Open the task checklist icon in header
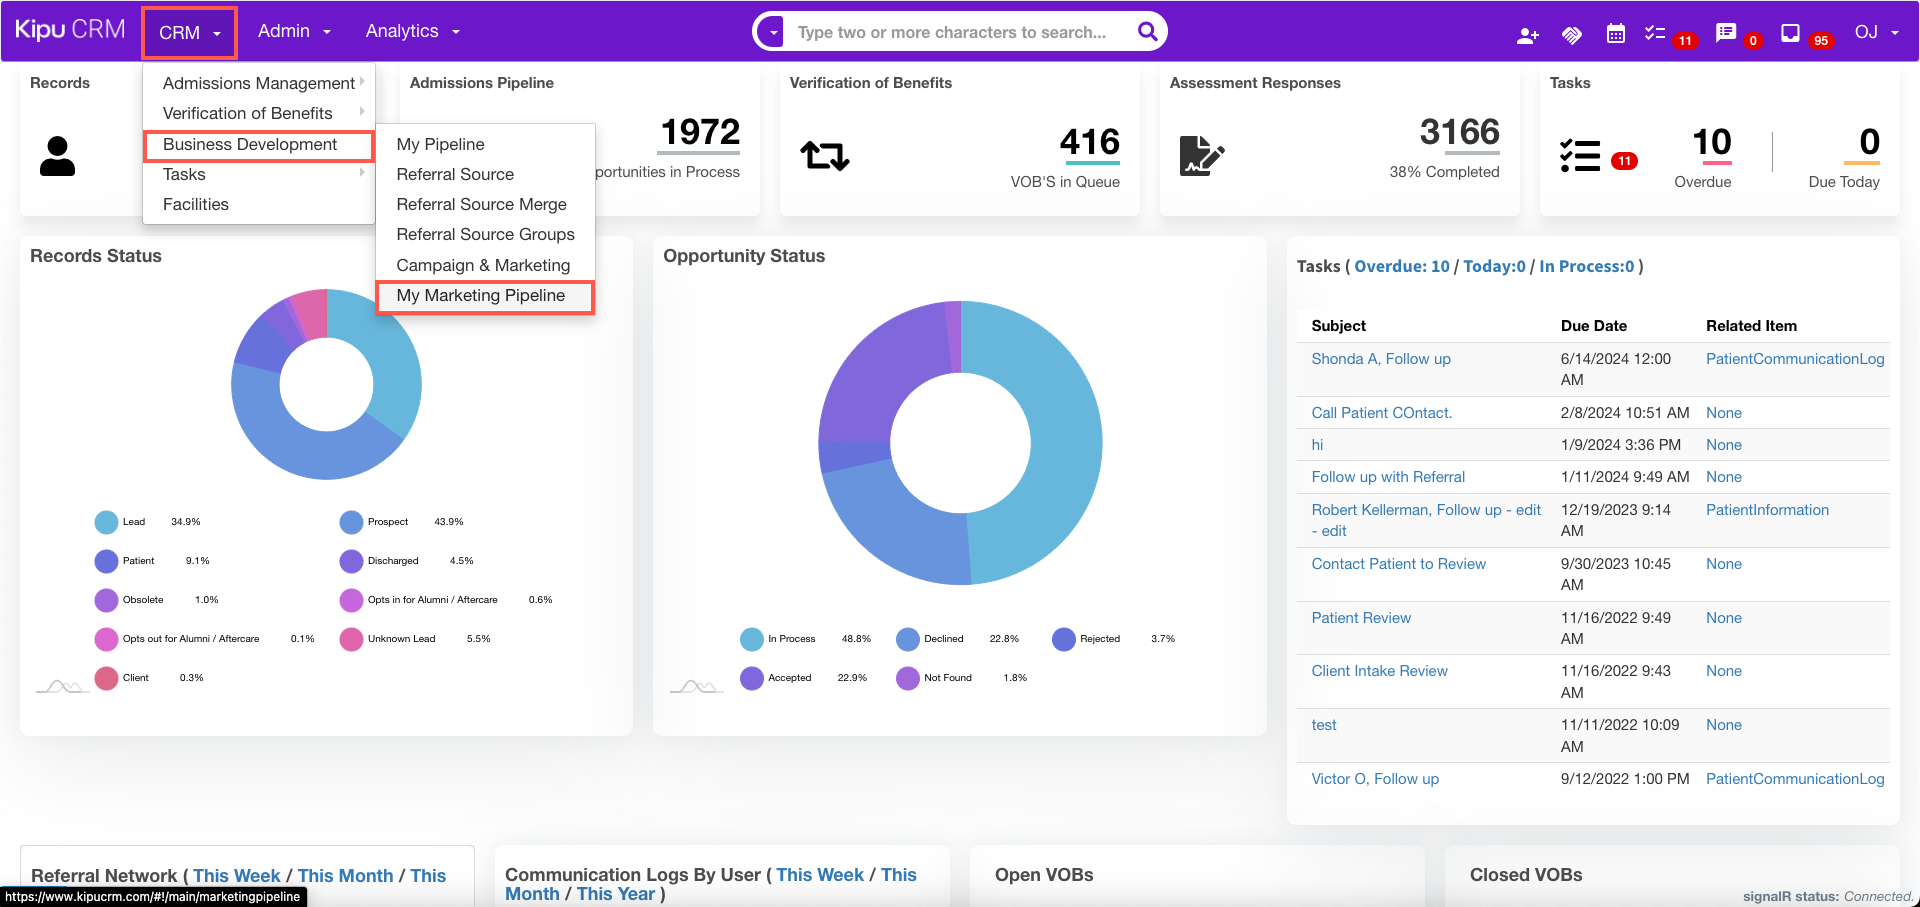Viewport: 1920px width, 907px height. tap(1655, 34)
